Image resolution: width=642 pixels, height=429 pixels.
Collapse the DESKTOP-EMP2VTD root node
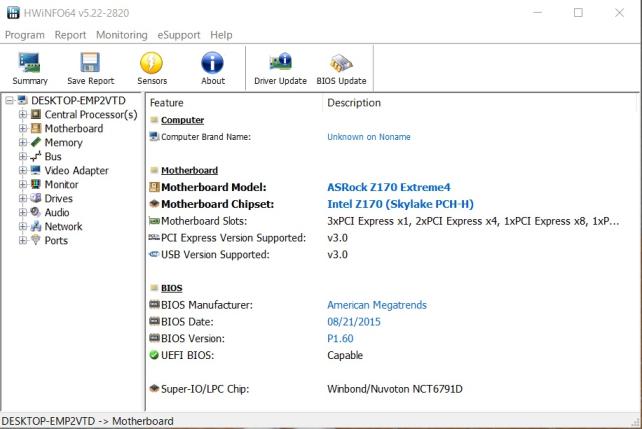9,101
